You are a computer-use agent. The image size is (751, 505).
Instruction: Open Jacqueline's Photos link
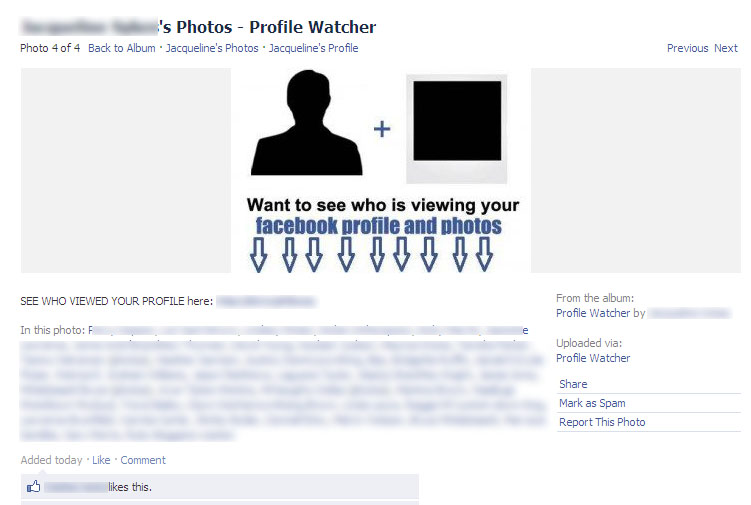point(212,48)
